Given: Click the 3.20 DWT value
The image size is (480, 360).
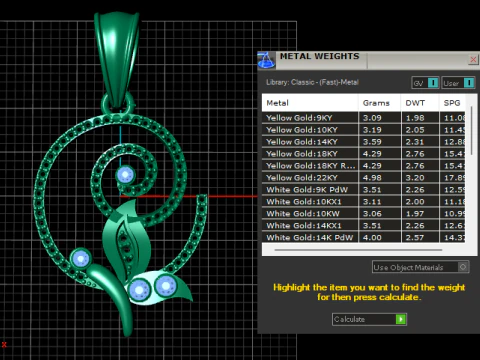Looking at the screenshot, I should click(415, 178).
